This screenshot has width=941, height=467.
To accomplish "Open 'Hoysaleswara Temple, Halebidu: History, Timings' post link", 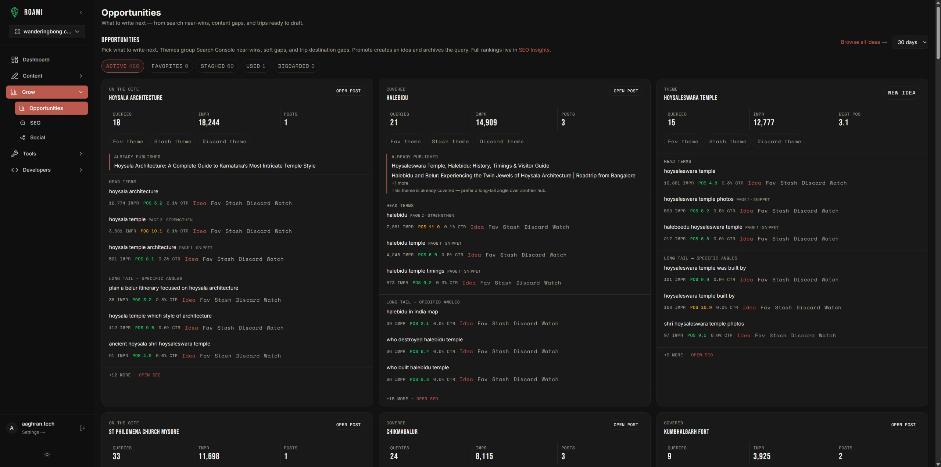I will [470, 166].
